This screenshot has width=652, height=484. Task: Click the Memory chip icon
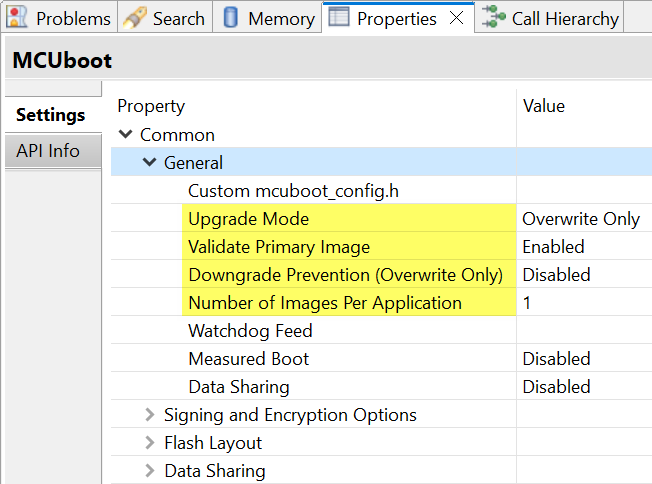coord(230,17)
